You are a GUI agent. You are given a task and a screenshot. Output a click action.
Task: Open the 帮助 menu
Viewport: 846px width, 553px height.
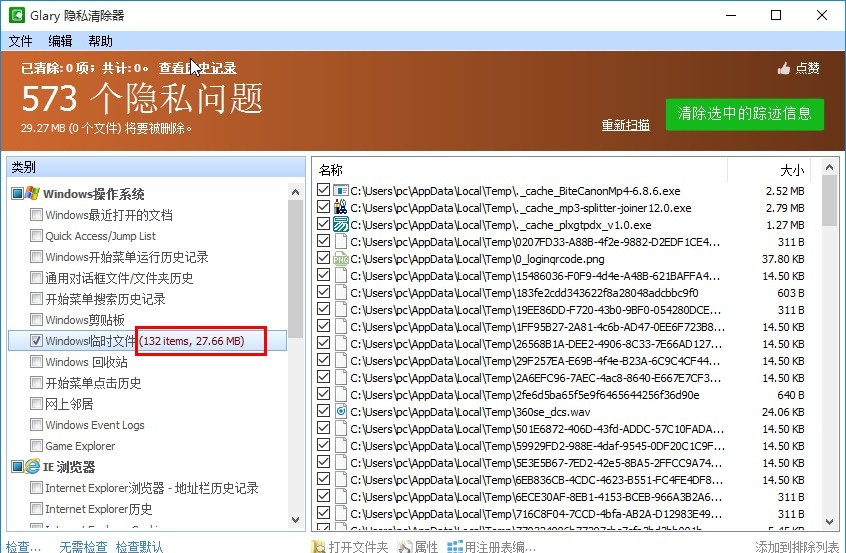click(x=100, y=41)
